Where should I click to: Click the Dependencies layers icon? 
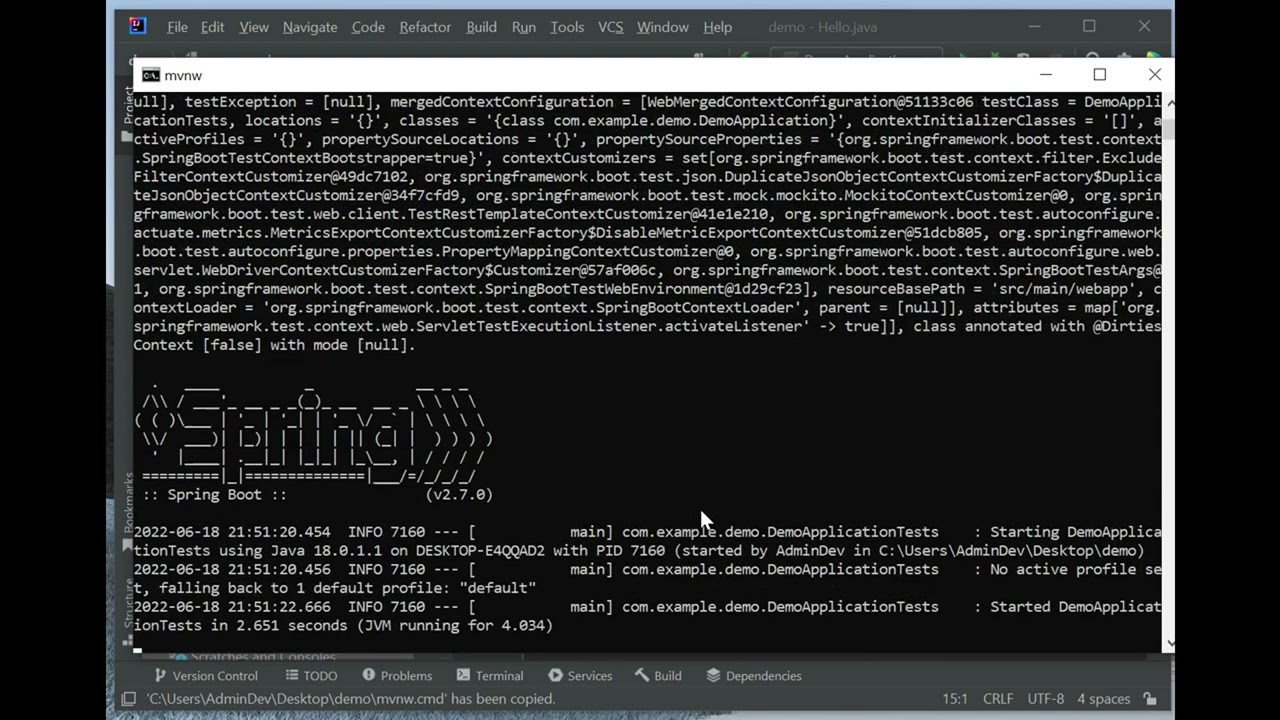[x=713, y=676]
